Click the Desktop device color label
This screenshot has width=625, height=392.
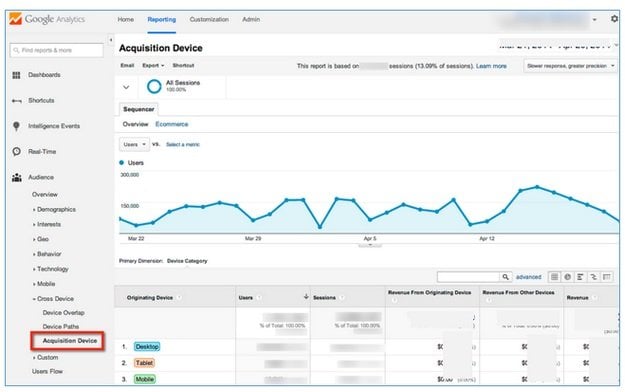pos(147,347)
